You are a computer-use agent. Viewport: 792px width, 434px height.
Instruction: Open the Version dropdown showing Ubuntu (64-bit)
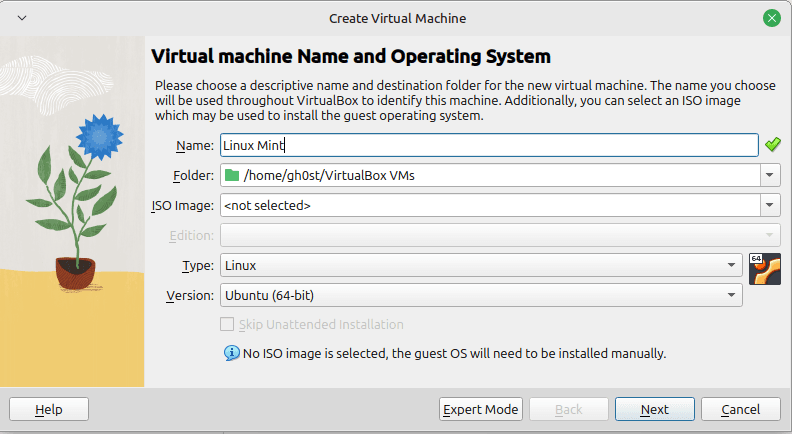481,295
